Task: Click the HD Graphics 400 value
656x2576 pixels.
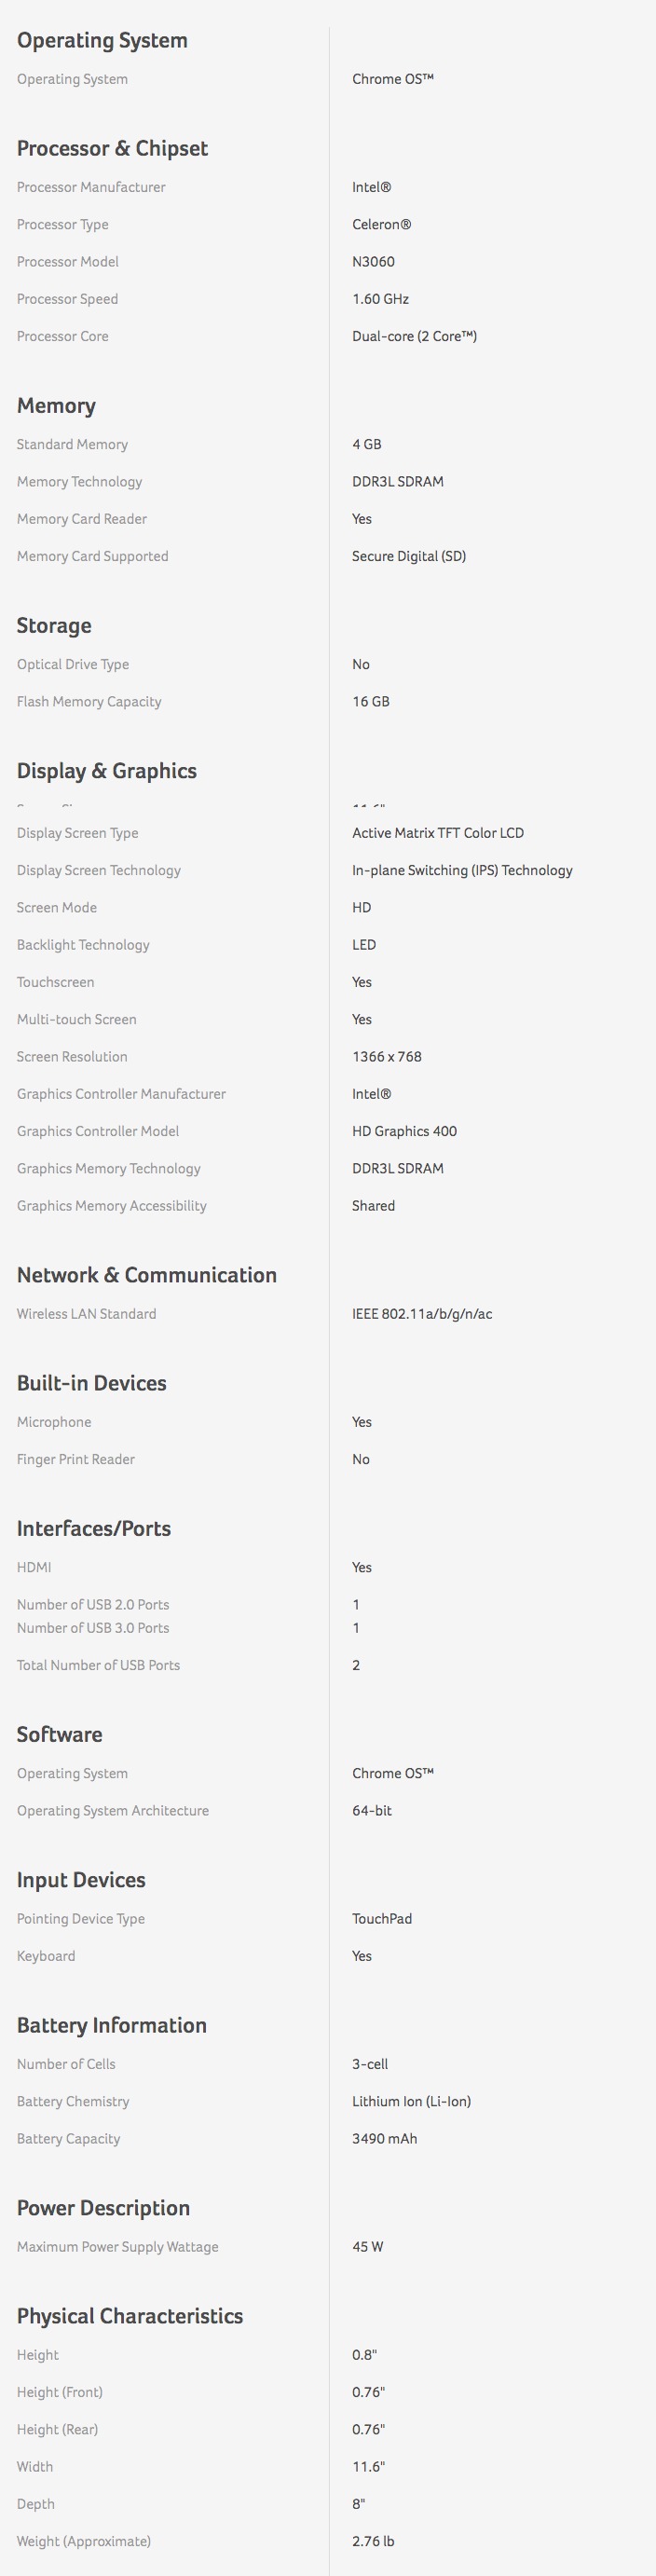Action: pyautogui.click(x=404, y=1131)
